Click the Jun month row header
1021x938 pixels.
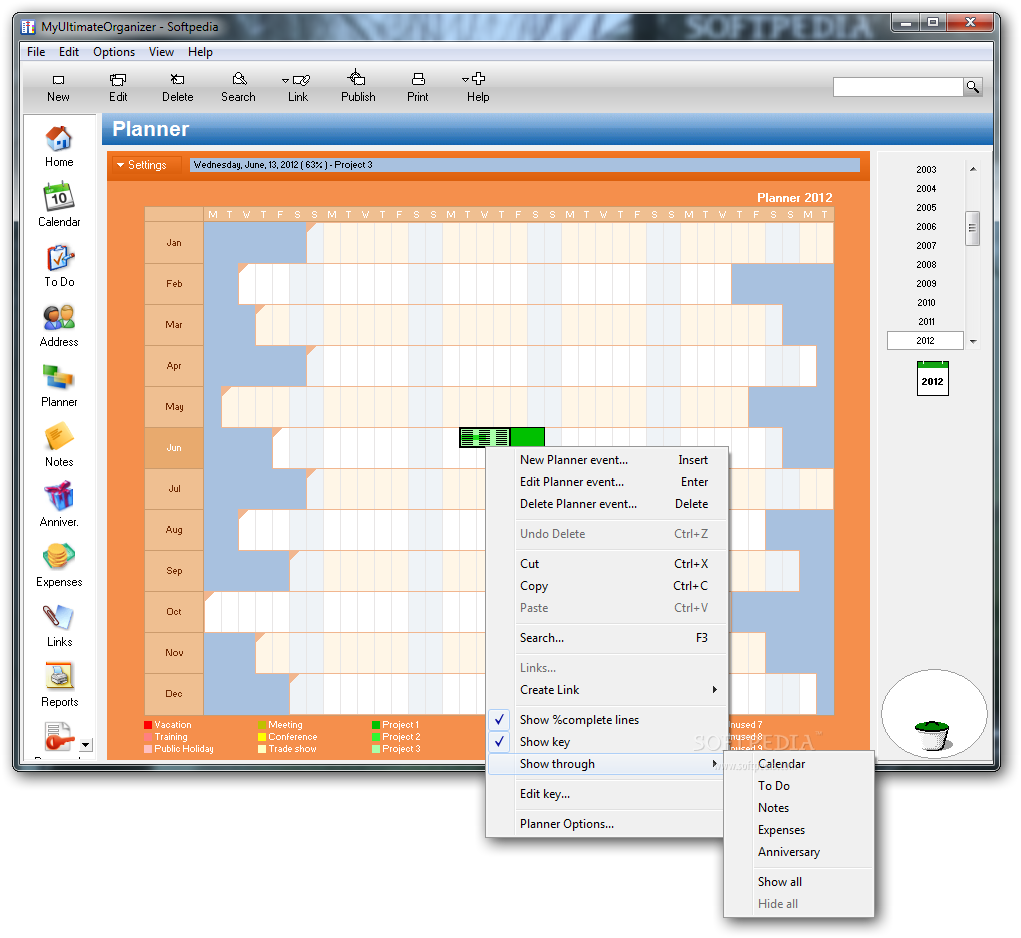174,448
